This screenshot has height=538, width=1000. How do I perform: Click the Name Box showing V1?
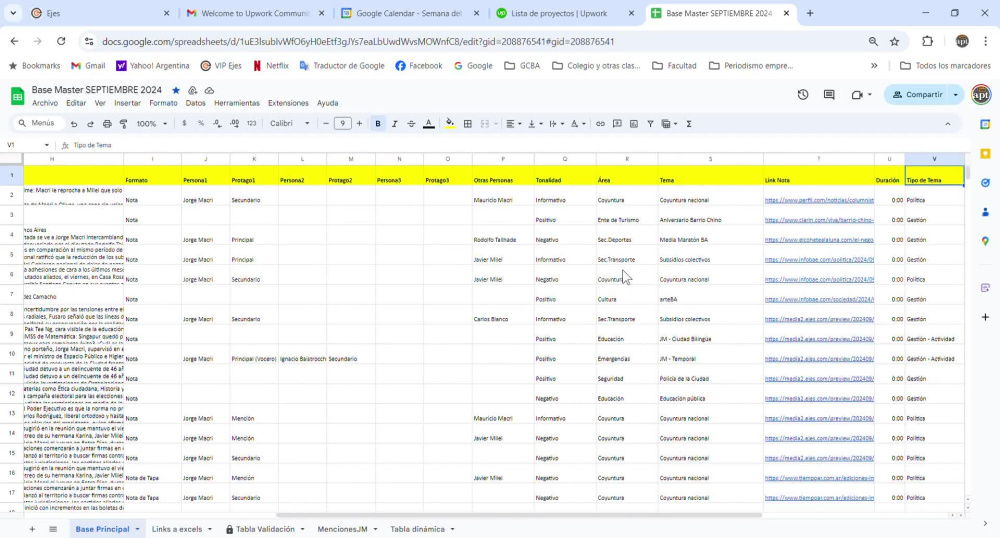click(27, 145)
